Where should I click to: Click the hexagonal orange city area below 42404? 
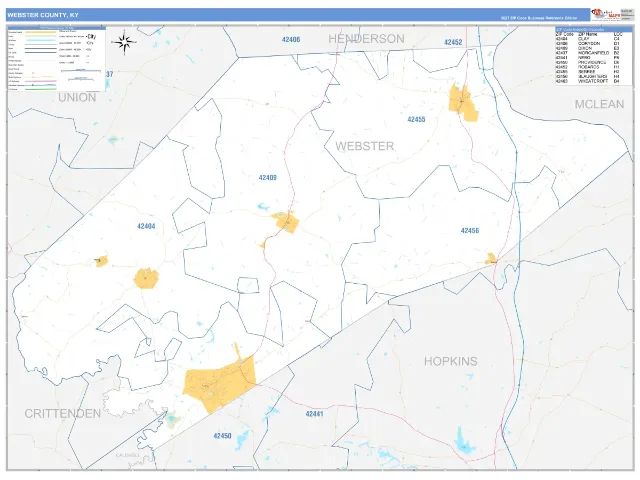[146, 278]
